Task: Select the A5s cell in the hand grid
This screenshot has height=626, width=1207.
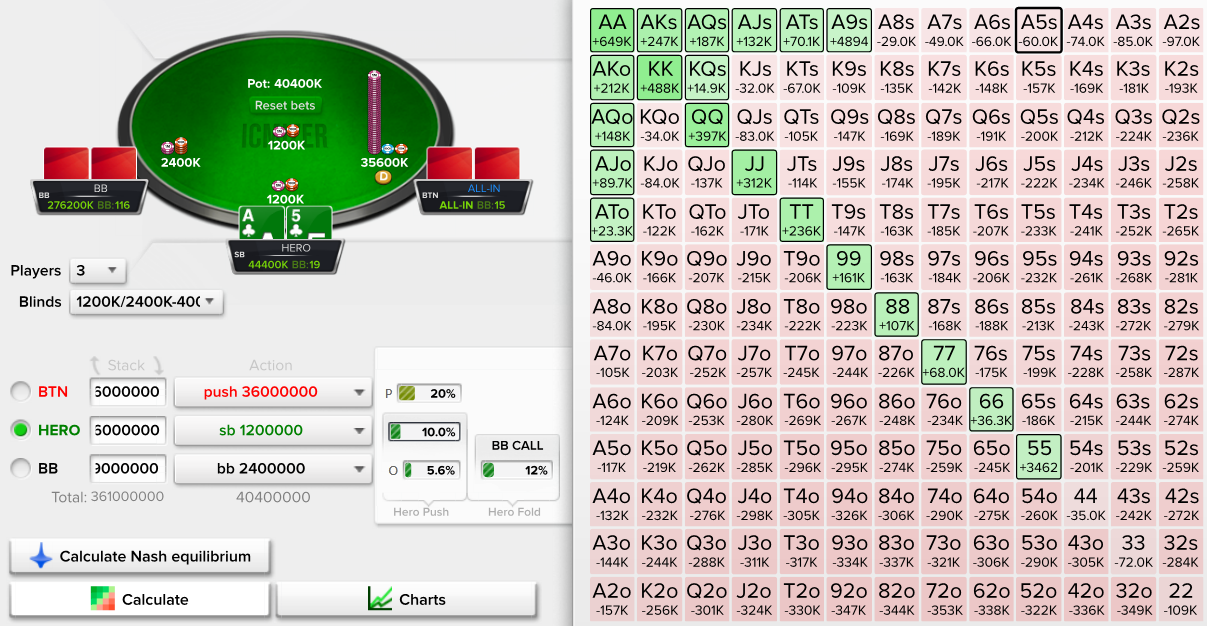Action: [1038, 30]
